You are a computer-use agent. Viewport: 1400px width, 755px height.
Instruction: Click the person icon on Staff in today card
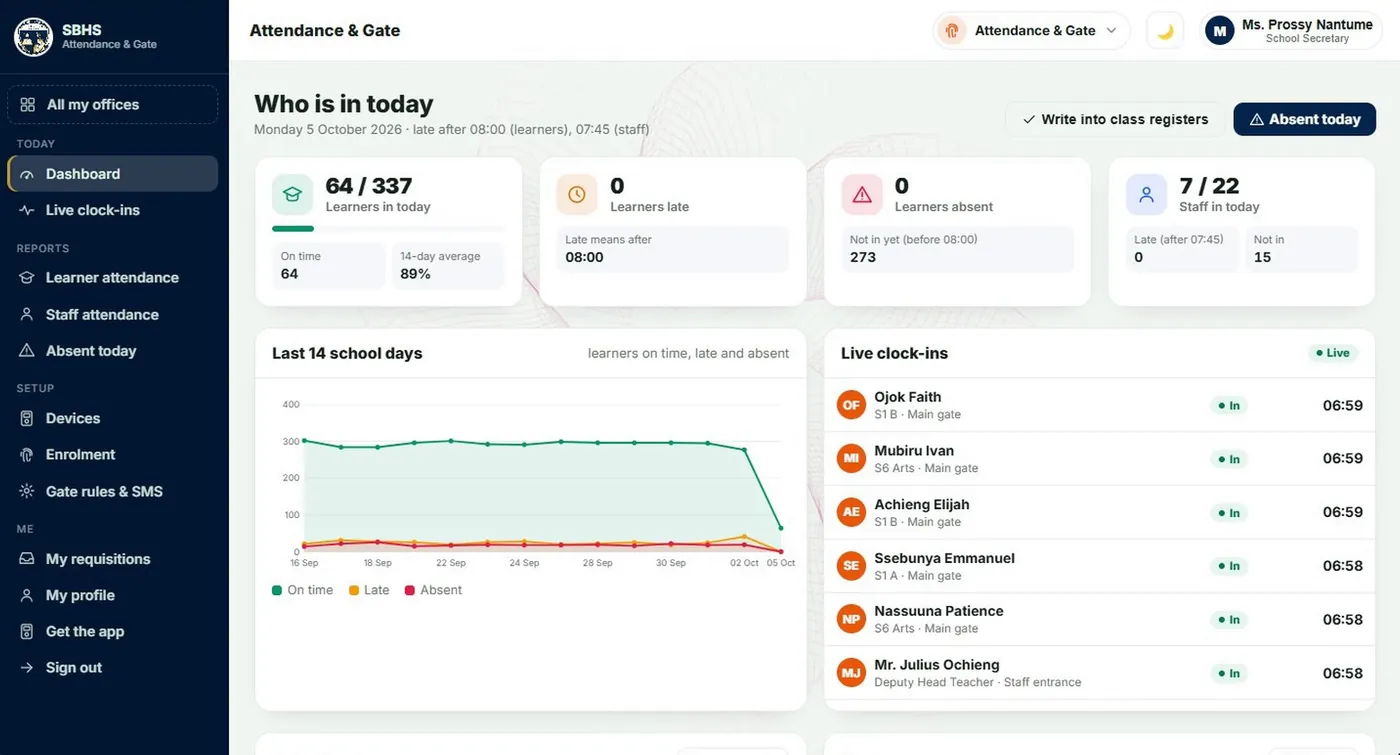(1146, 195)
